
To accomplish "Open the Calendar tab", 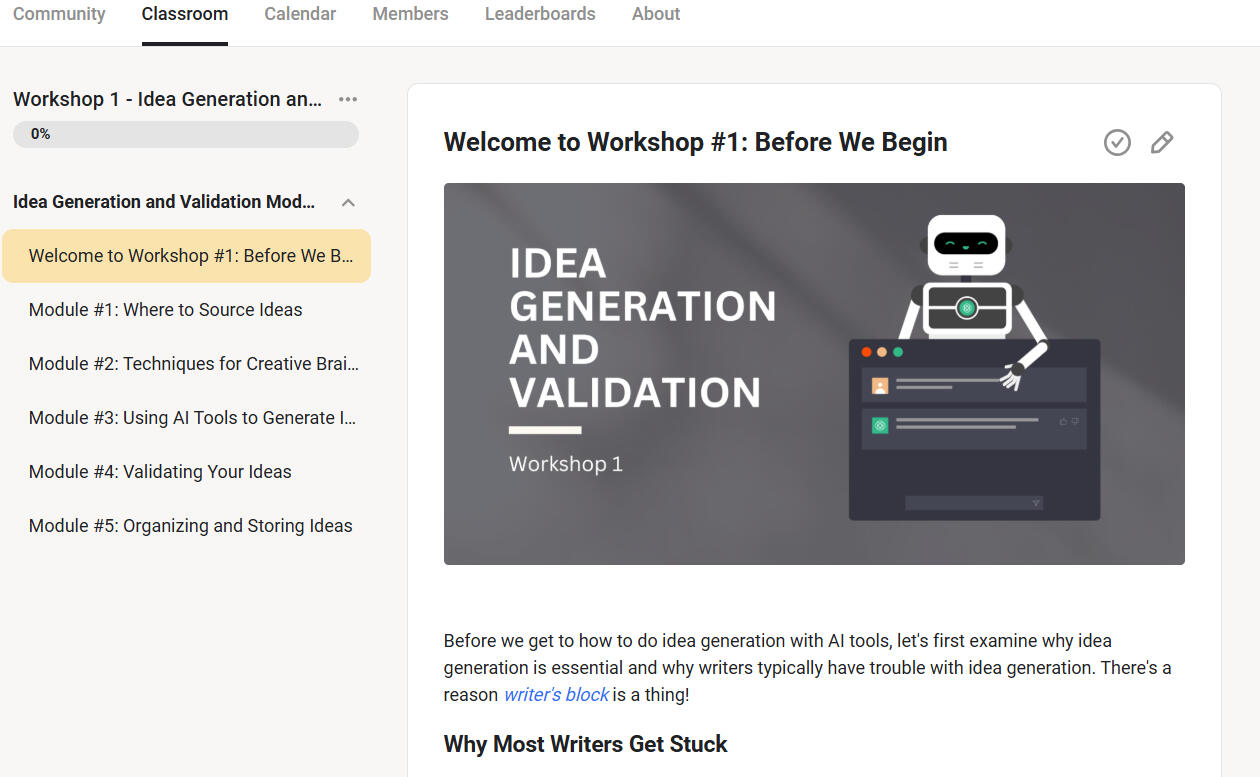I will pos(300,14).
